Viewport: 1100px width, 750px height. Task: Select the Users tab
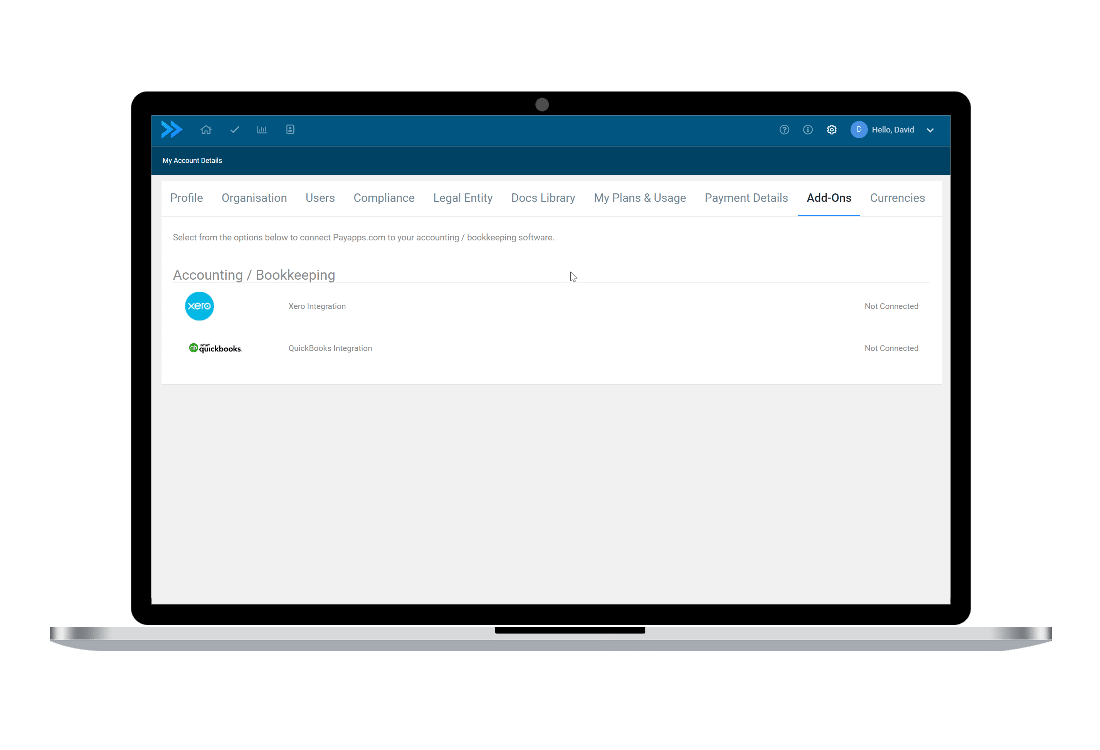[320, 198]
